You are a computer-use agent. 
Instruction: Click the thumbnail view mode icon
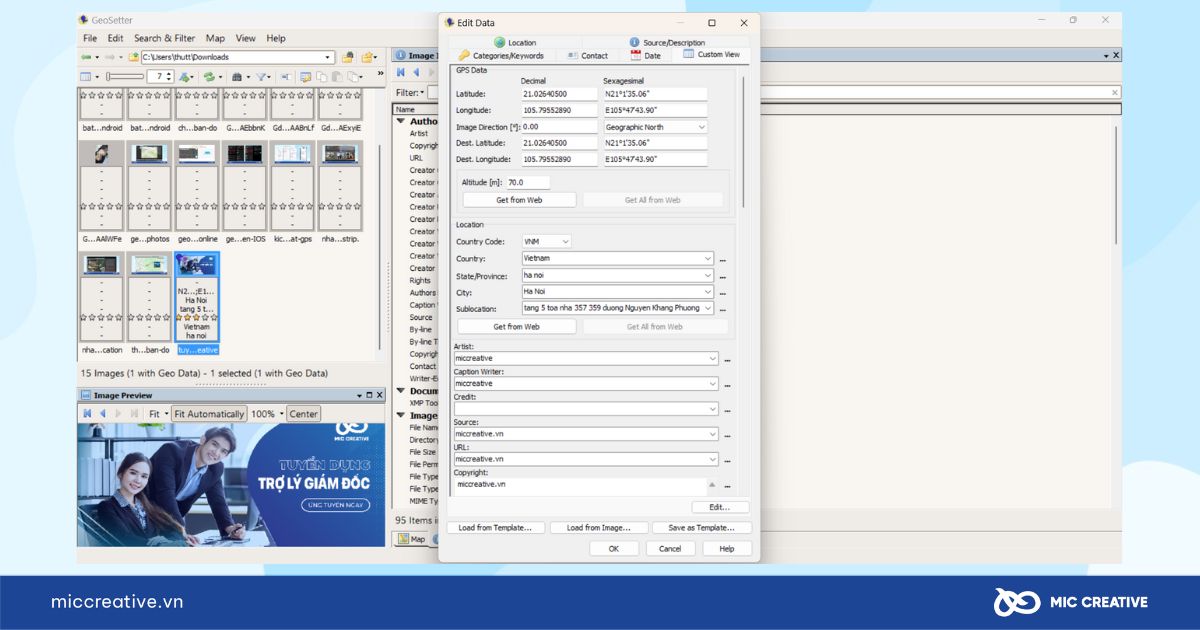(x=86, y=76)
